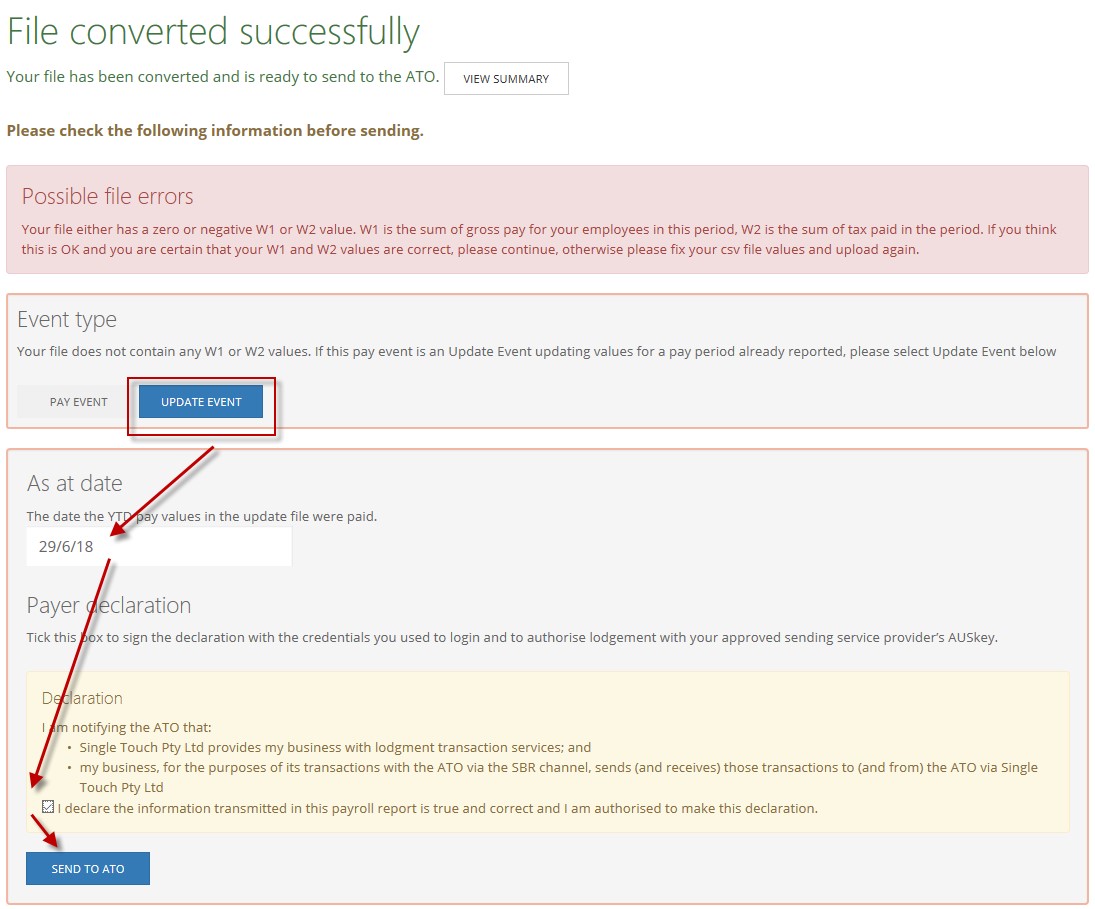1095x909 pixels.
Task: Click the 'Event type' section heading
Action: click(67, 320)
